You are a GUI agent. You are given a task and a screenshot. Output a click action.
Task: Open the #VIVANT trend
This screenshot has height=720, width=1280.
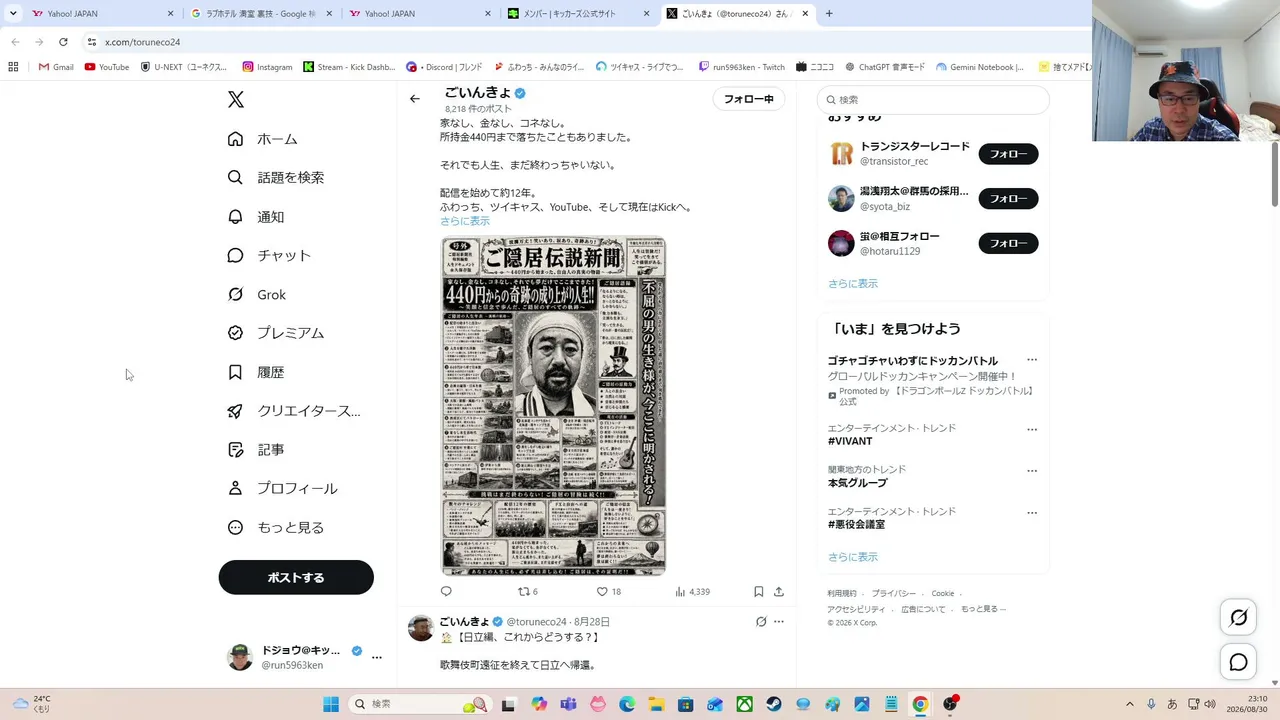coord(850,441)
